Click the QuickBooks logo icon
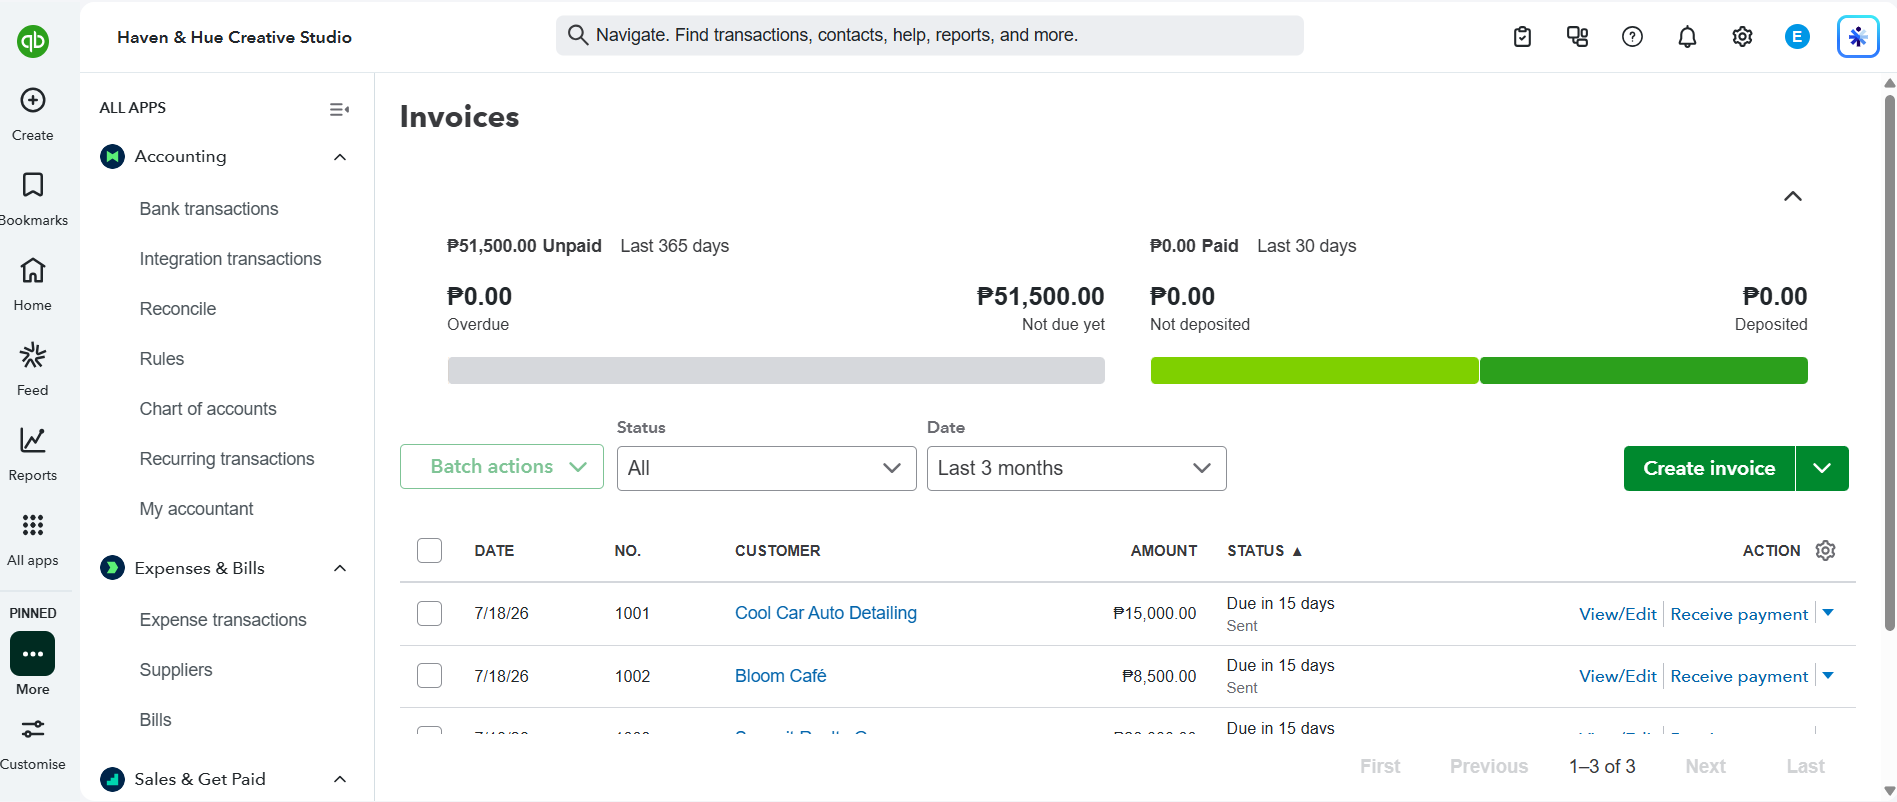The image size is (1897, 802). click(33, 41)
